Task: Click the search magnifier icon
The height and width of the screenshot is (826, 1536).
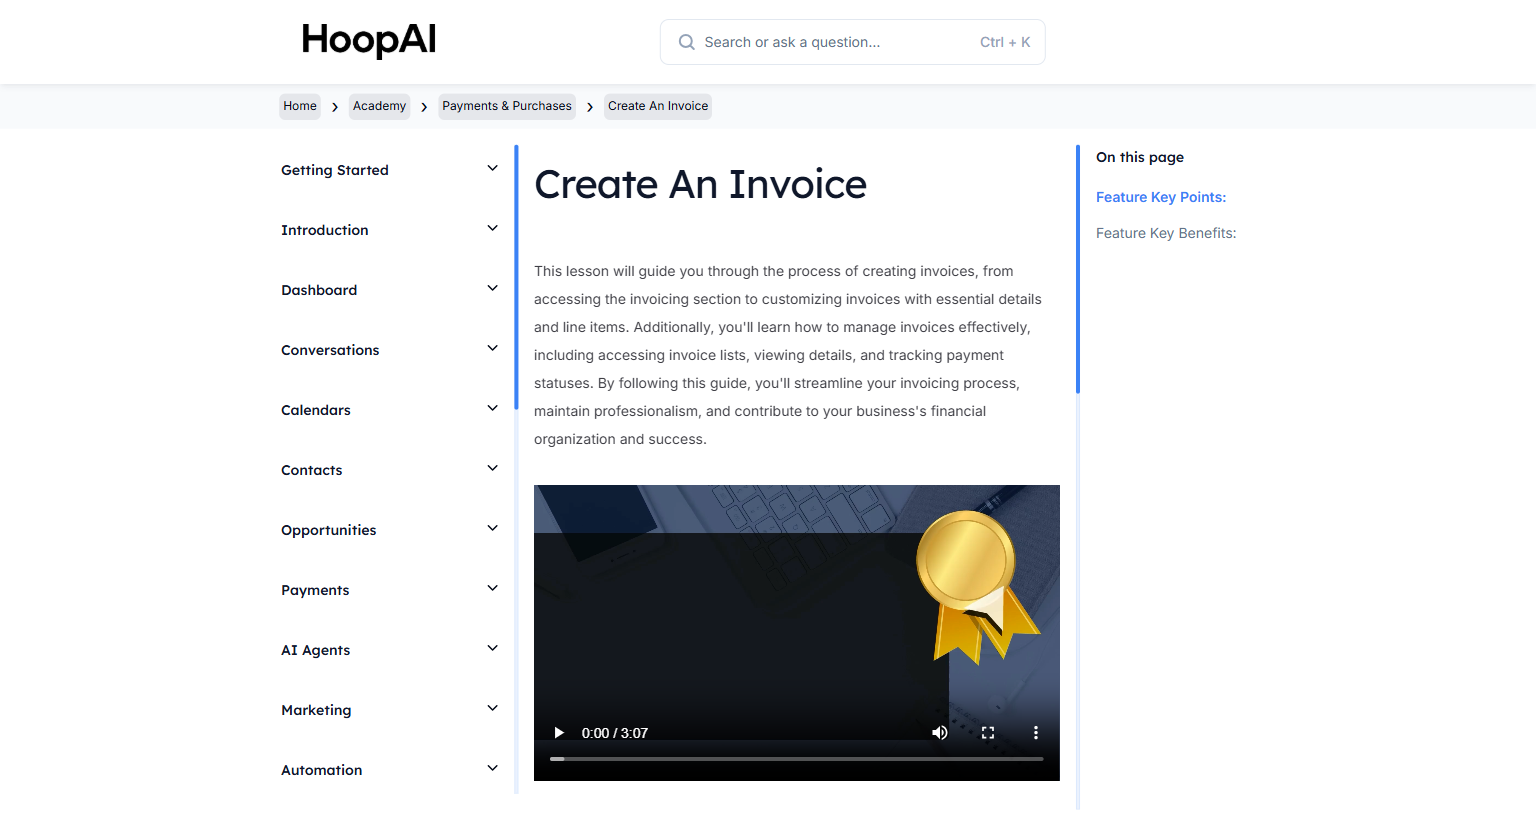Action: click(x=686, y=42)
